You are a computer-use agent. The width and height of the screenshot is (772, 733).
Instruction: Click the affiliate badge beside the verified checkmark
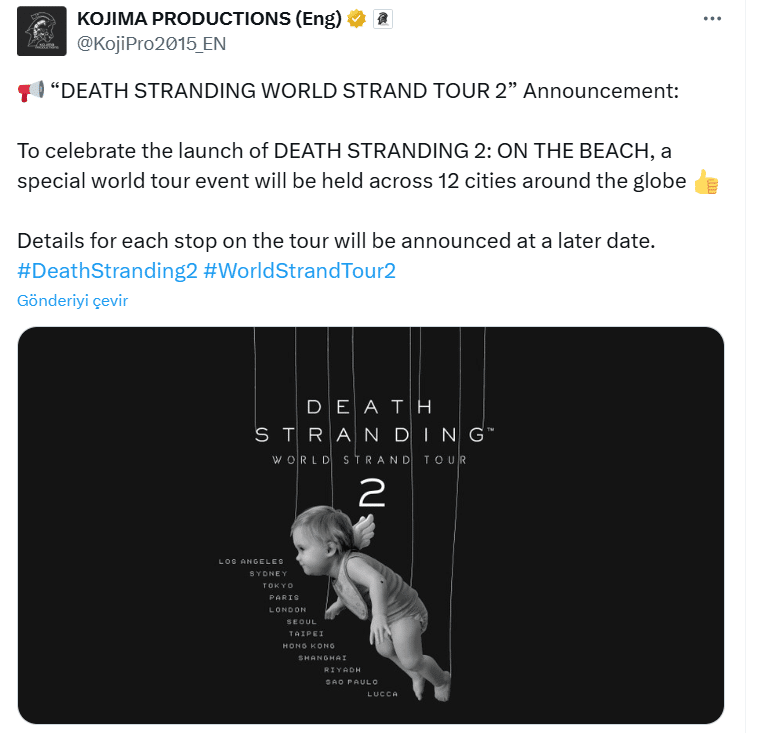[x=381, y=18]
